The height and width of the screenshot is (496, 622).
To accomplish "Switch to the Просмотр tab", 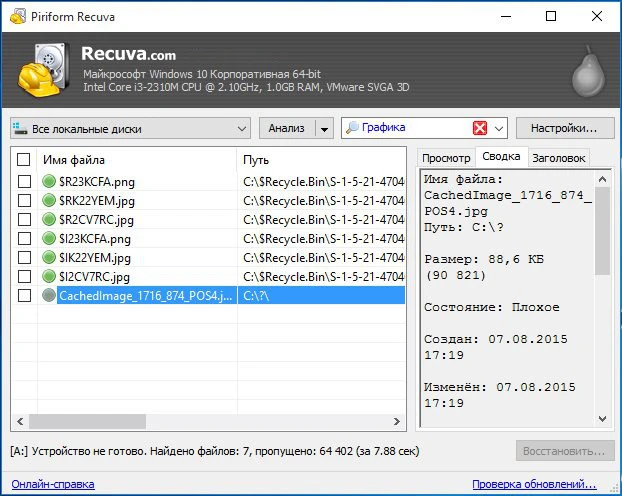I will tap(445, 158).
